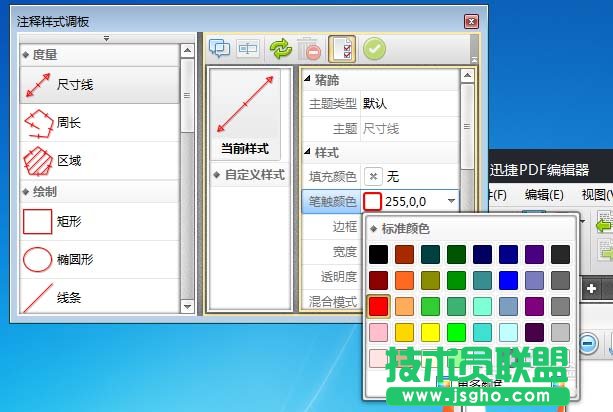
Task: Click the zoom-out minus icon in 迅捷PDF编辑器
Action: pos(588,344)
